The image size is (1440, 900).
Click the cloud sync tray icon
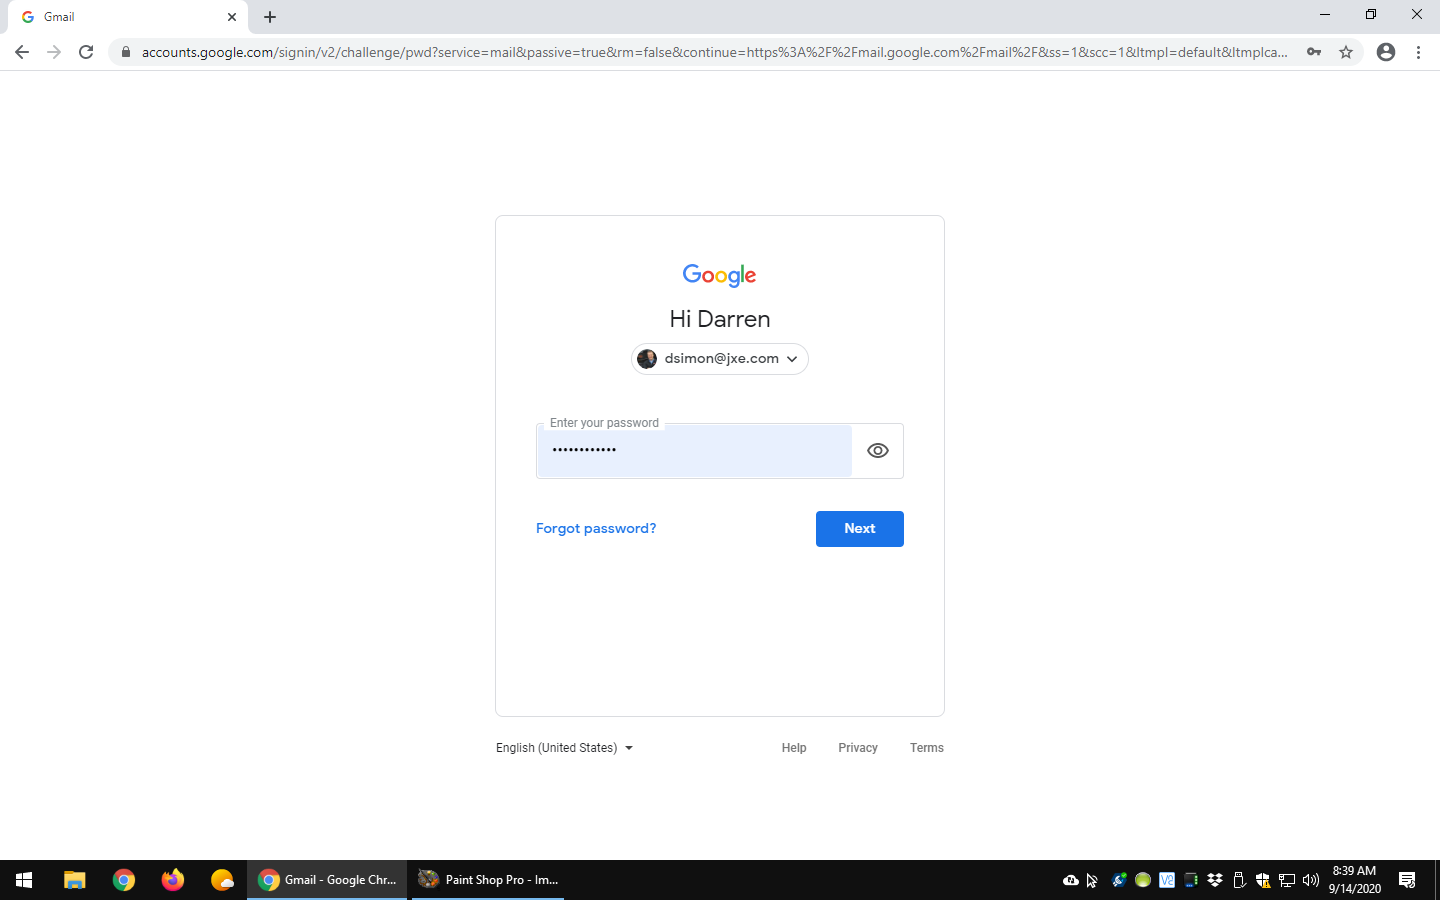click(1071, 880)
